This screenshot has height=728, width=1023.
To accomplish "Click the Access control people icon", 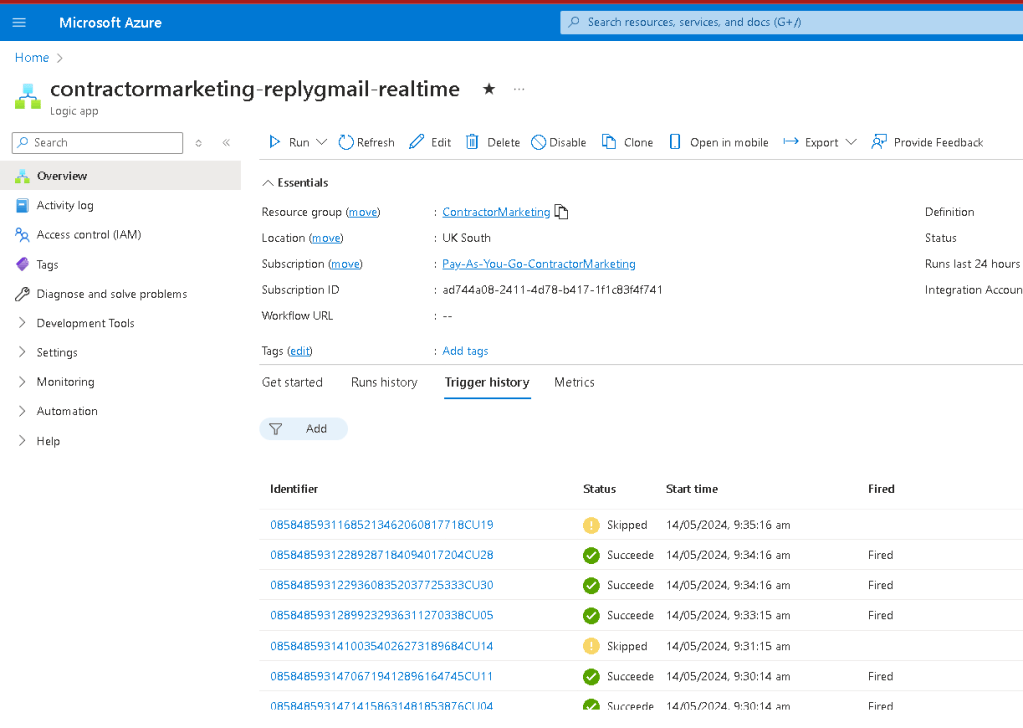I will tap(22, 235).
